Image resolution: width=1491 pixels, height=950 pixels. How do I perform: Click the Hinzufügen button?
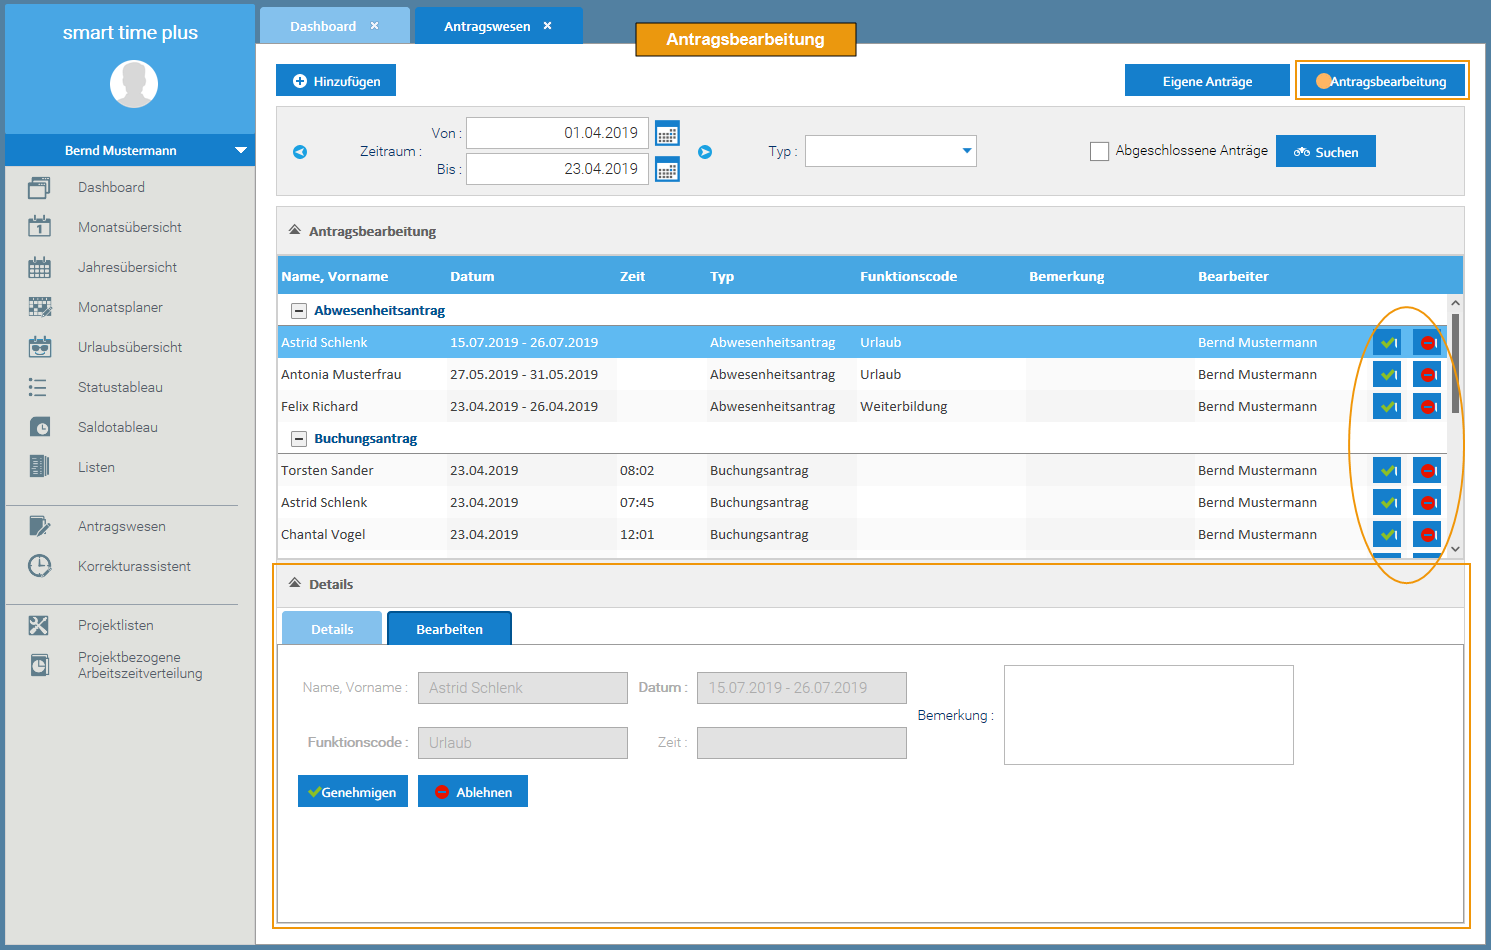pyautogui.click(x=336, y=81)
